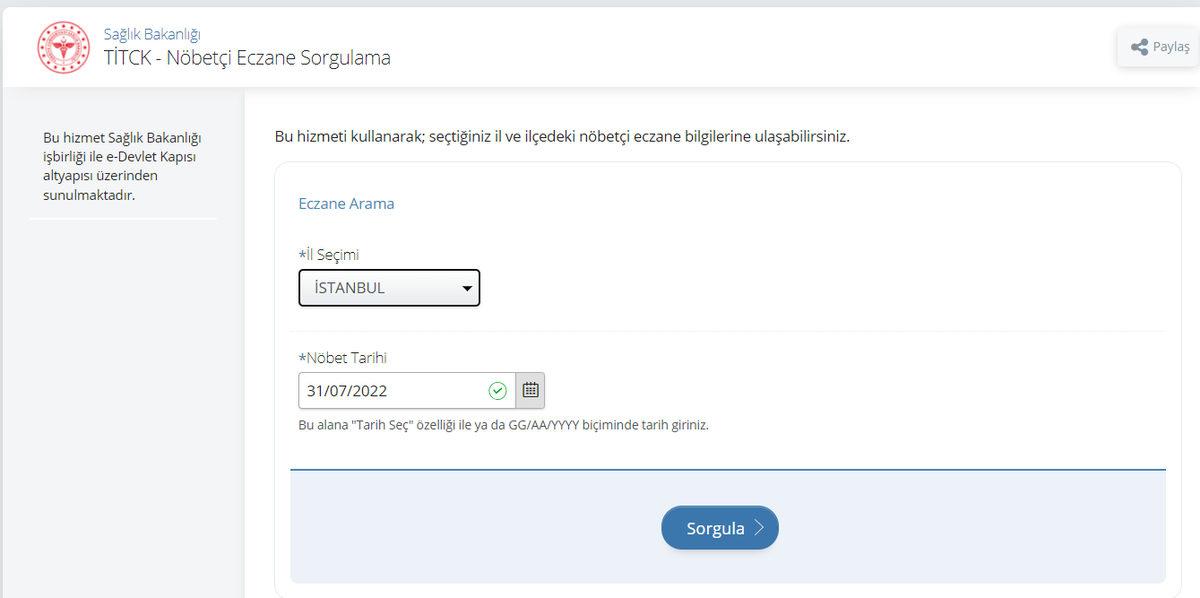Click the dropdown arrow beside İSTANBUL

pos(465,287)
